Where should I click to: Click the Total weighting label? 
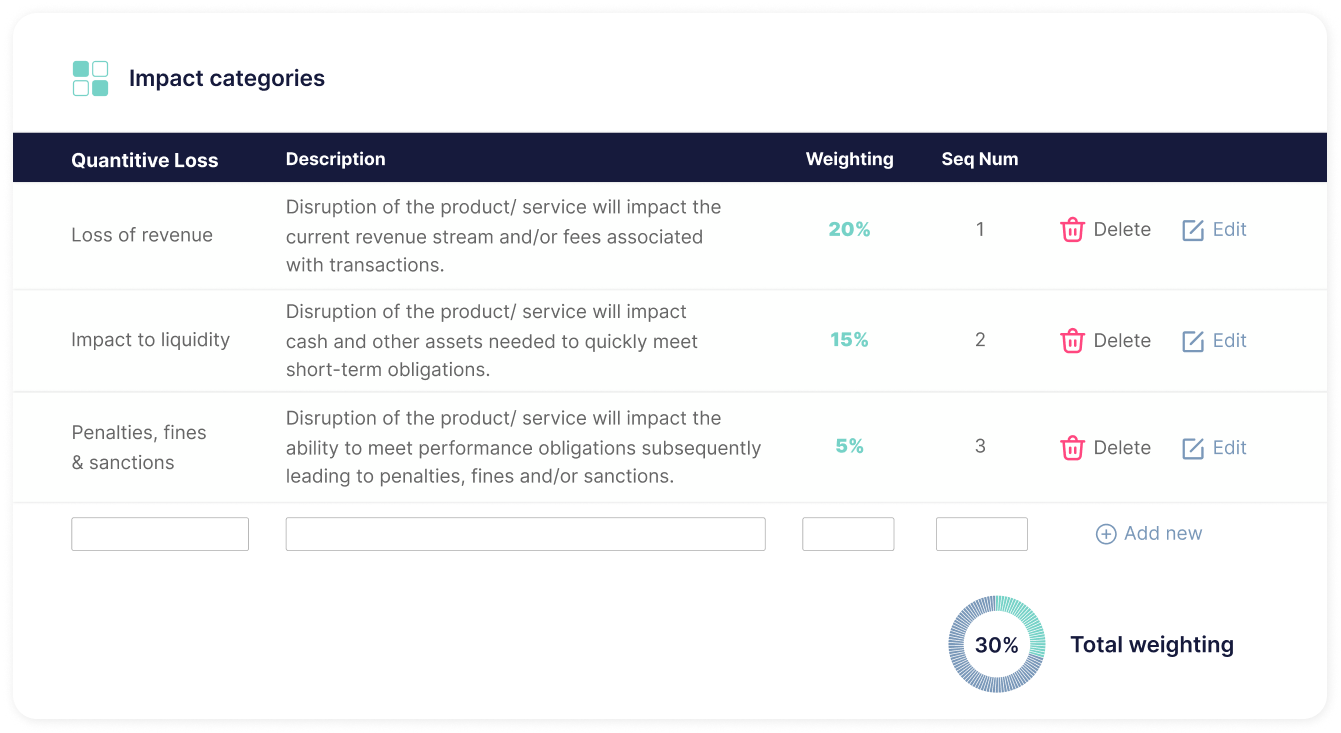coord(1151,644)
